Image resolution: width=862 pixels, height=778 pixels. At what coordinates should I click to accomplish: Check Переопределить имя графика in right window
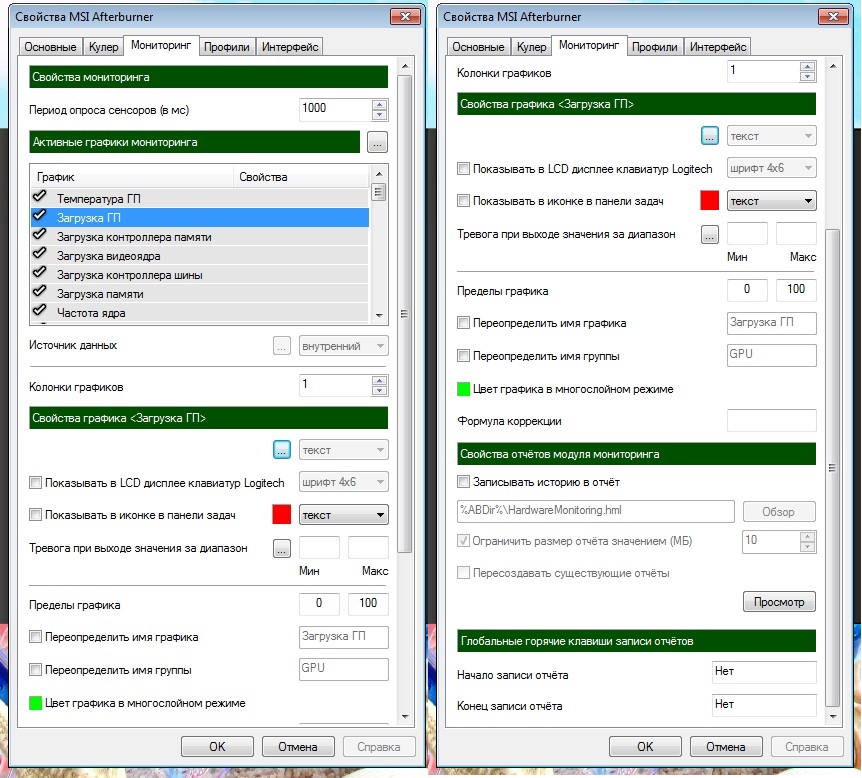463,323
